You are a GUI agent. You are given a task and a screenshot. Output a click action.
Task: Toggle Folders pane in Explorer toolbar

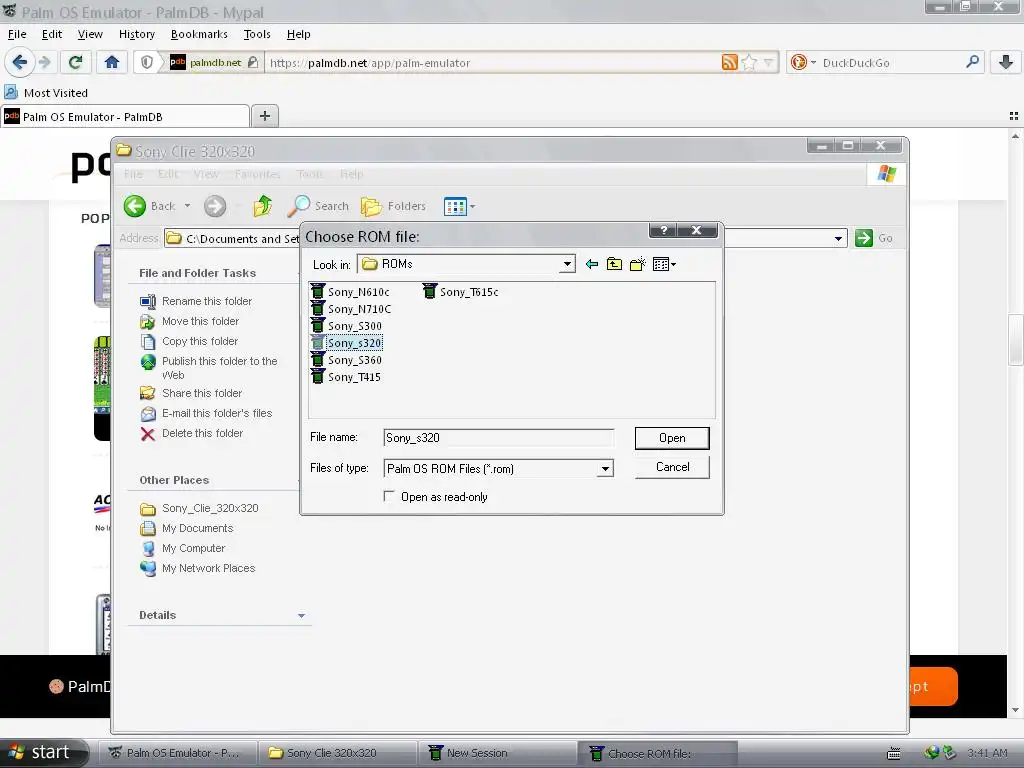pyautogui.click(x=393, y=206)
